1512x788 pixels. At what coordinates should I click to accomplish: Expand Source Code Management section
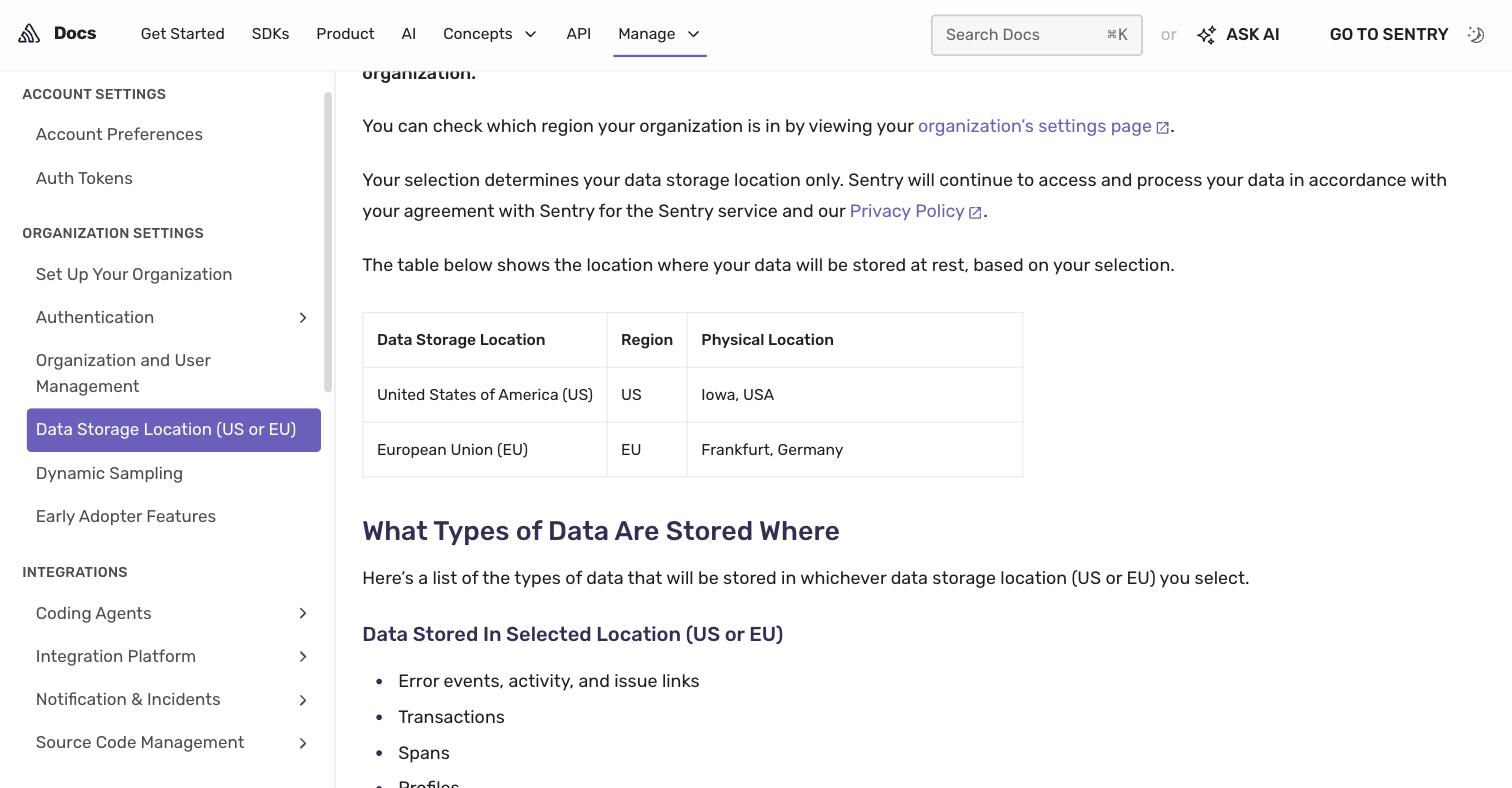click(303, 743)
